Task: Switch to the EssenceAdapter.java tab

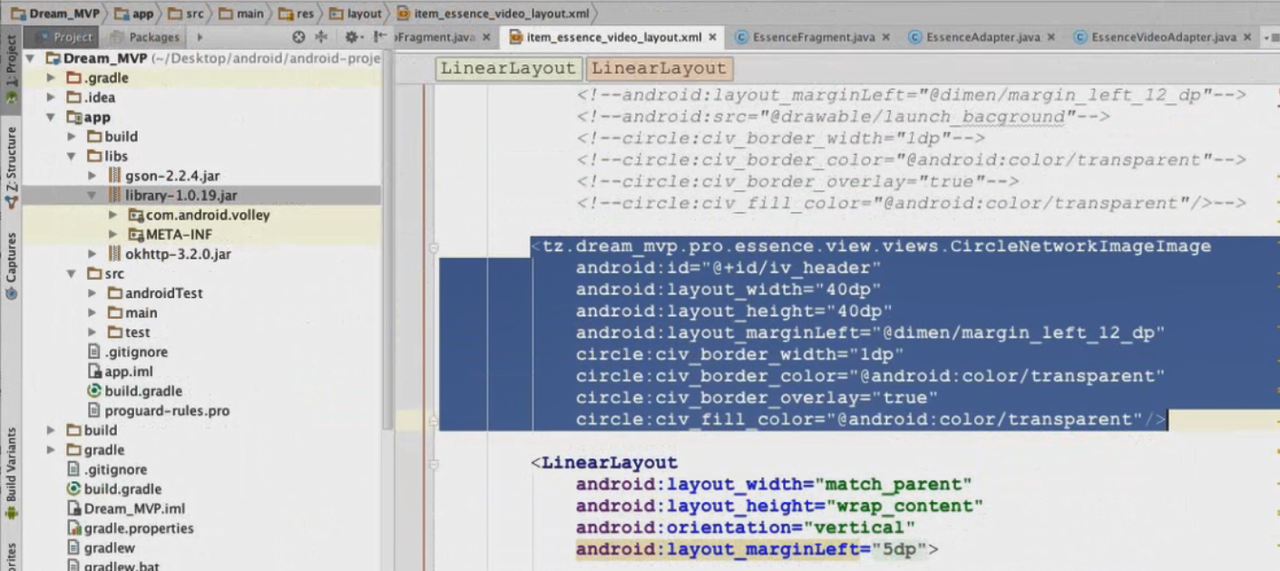Action: pyautogui.click(x=983, y=37)
